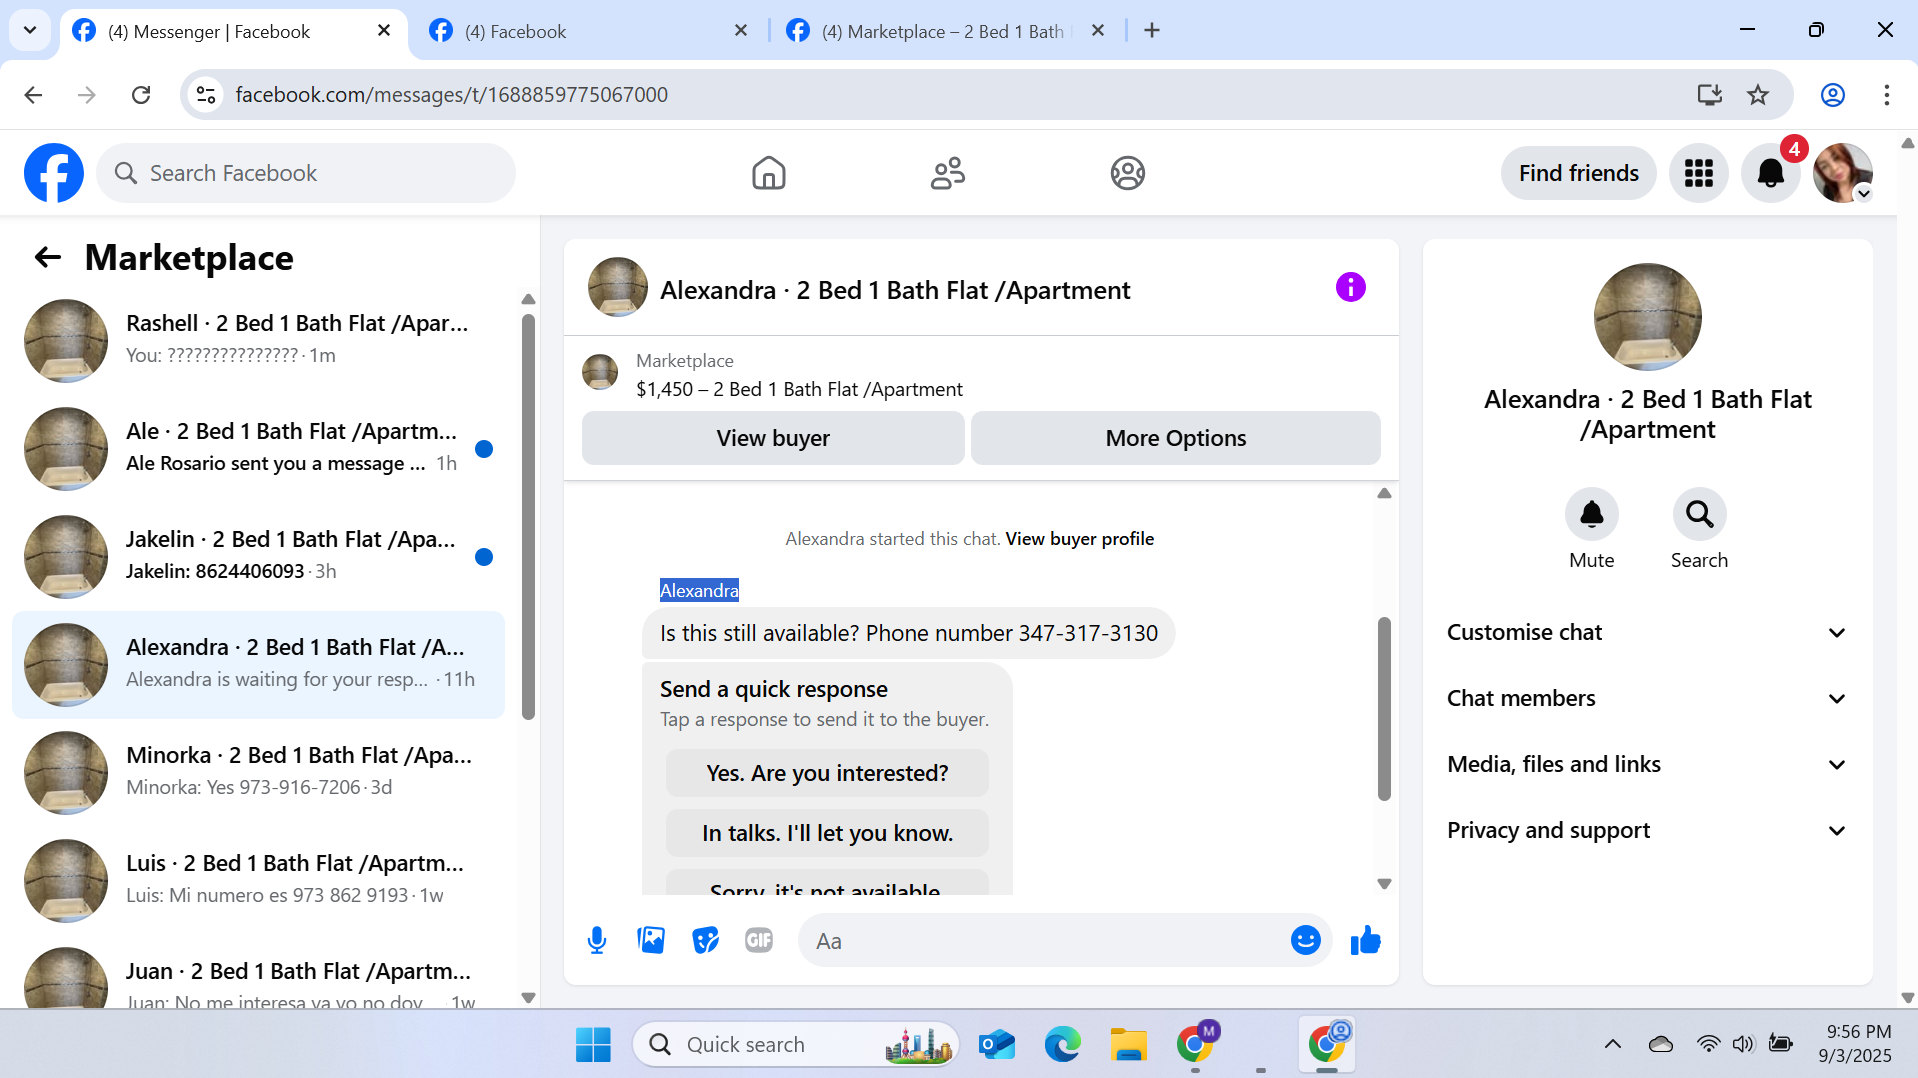Open Jakelin conversation
Viewport: 1918px width, 1078px height.
(258, 557)
